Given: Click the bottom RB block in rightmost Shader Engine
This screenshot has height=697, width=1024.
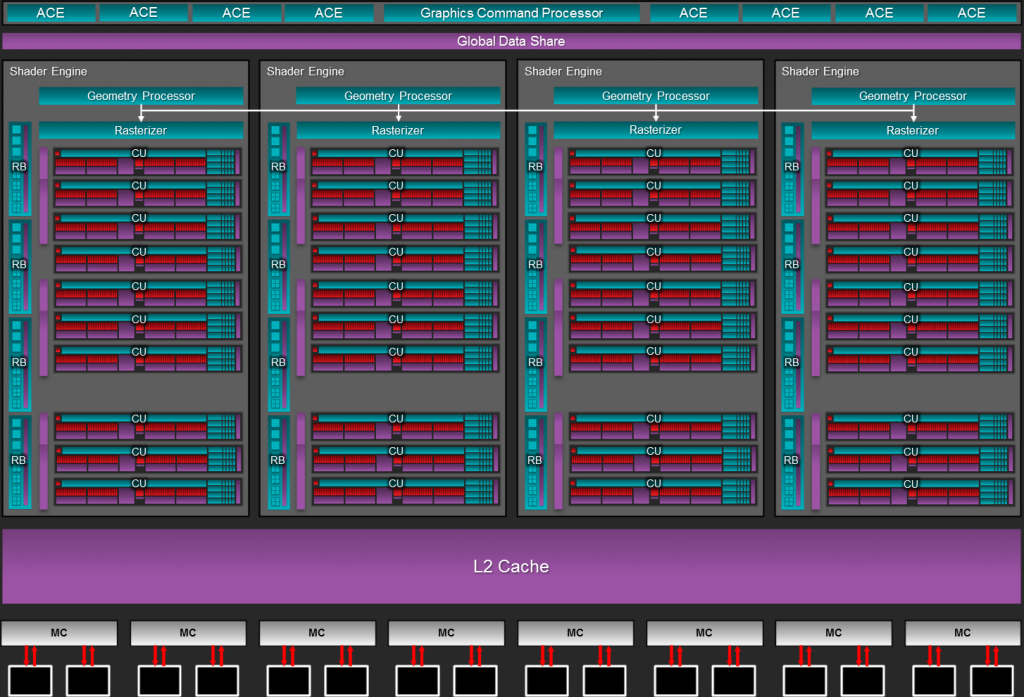Looking at the screenshot, I should click(792, 460).
